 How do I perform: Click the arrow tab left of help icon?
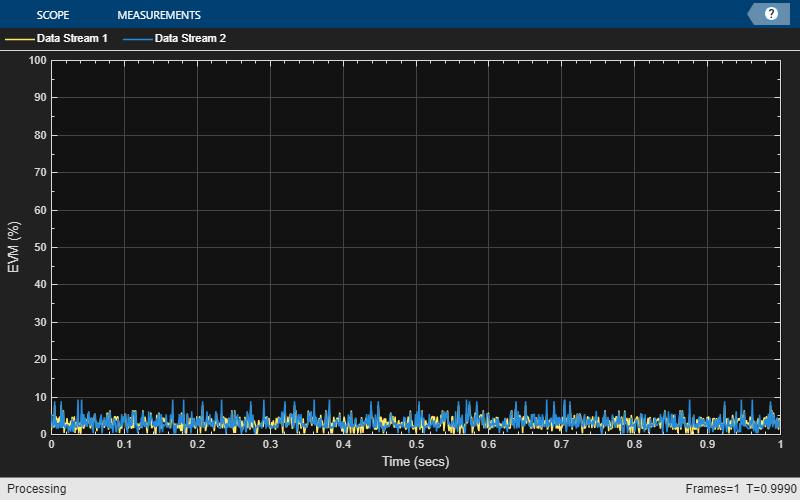click(x=754, y=14)
